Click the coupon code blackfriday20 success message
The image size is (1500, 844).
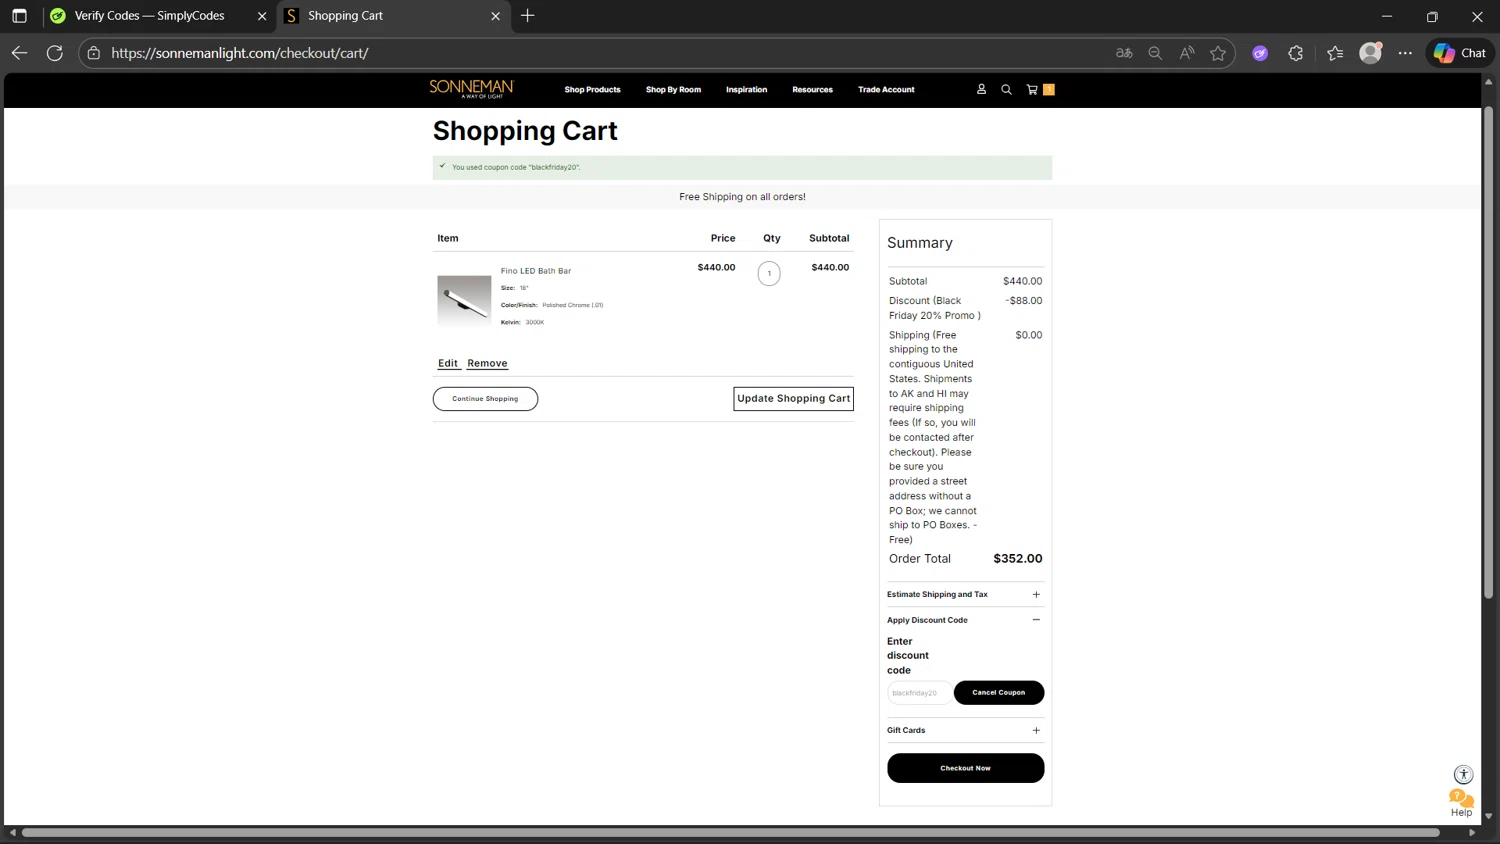pyautogui.click(x=742, y=167)
